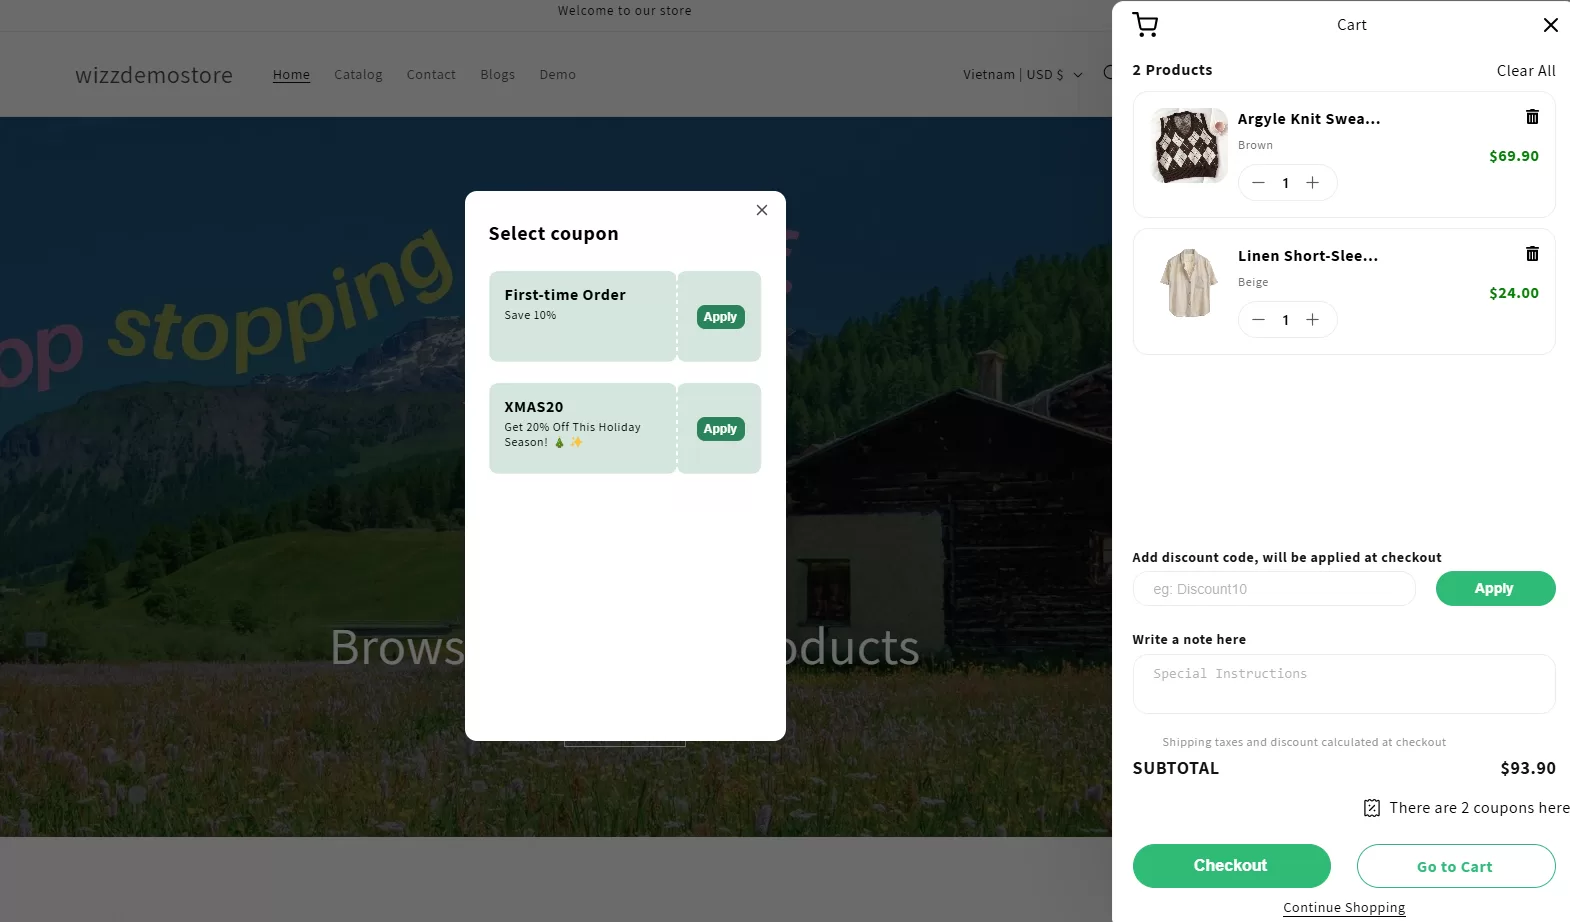The image size is (1570, 922).
Task: Decrease quantity of Linen Short-Sleeve item
Action: (x=1259, y=320)
